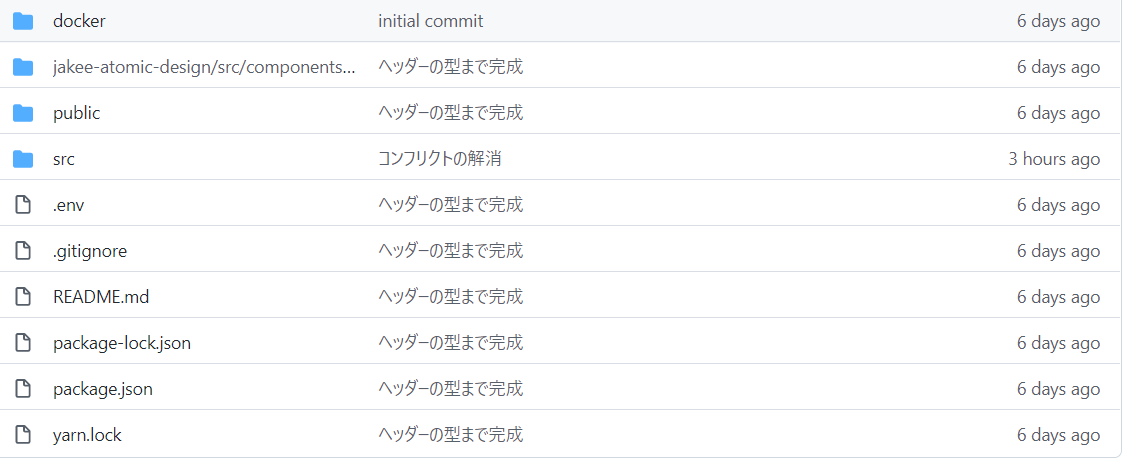Open the jakee-atomic-design/src/components folder
Image resolution: width=1124 pixels, height=467 pixels.
204,67
